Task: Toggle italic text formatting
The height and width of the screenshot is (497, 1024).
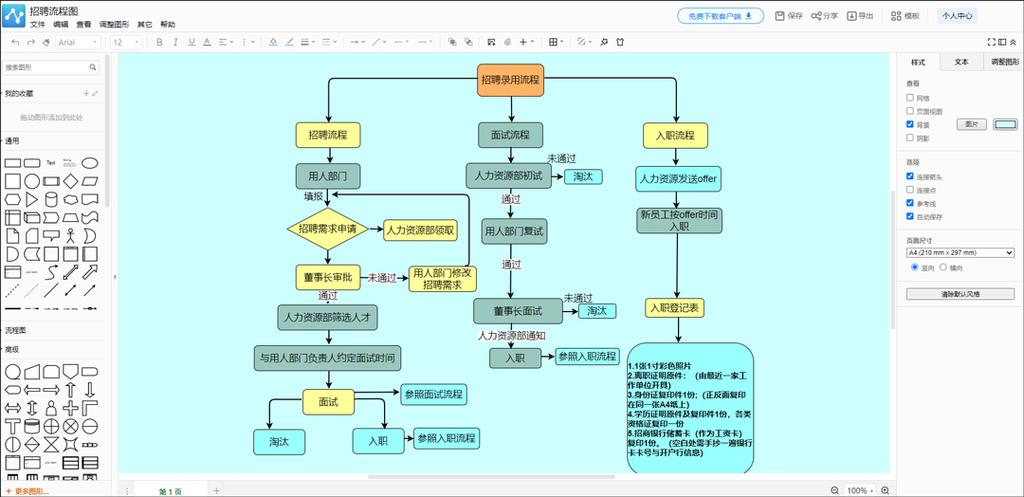Action: coord(174,42)
